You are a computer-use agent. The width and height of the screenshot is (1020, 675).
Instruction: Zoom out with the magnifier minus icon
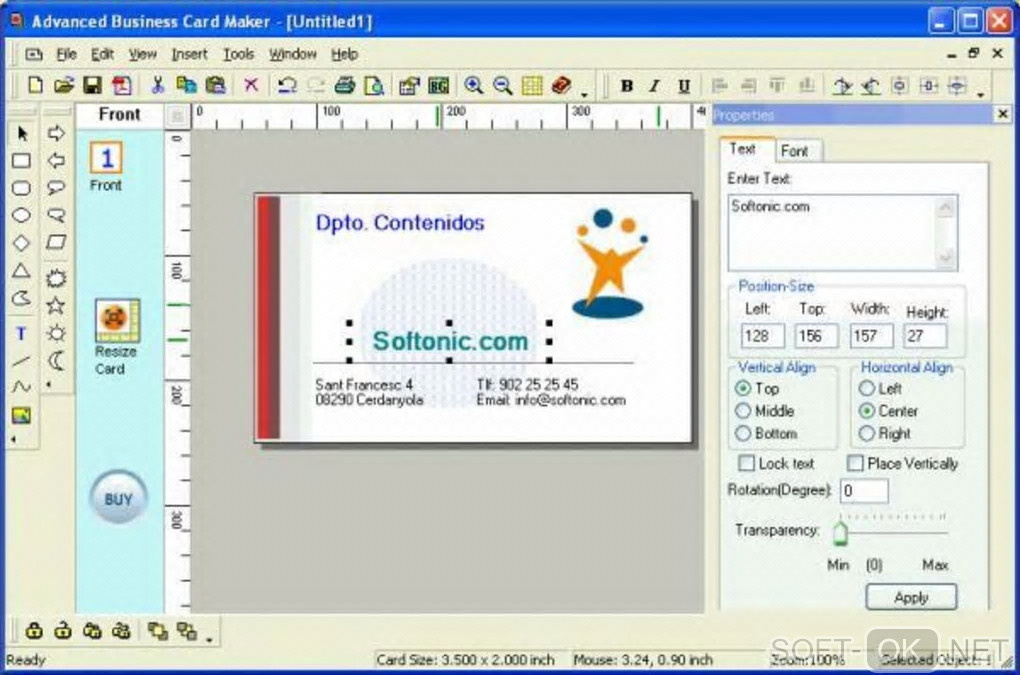pos(502,85)
